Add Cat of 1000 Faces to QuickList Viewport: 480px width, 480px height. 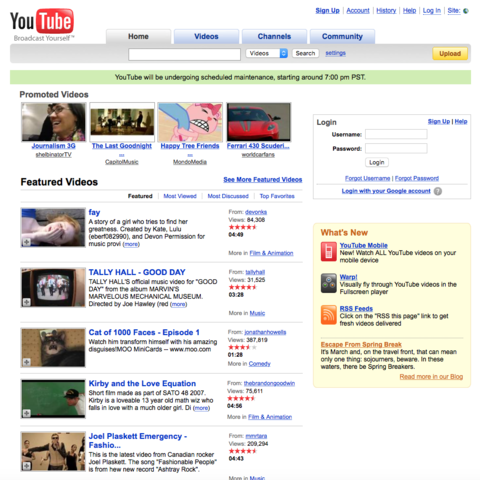[x=27, y=362]
